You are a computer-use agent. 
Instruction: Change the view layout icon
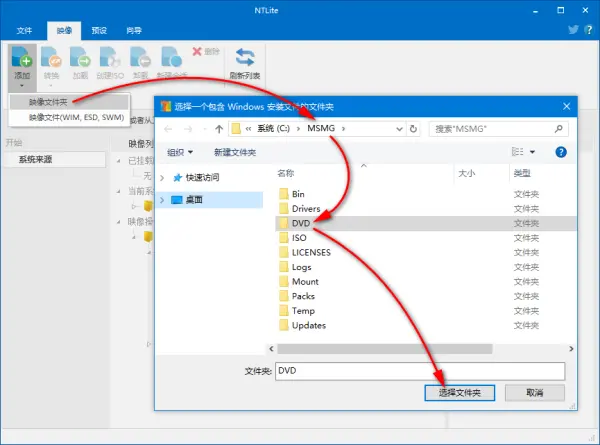click(x=517, y=152)
